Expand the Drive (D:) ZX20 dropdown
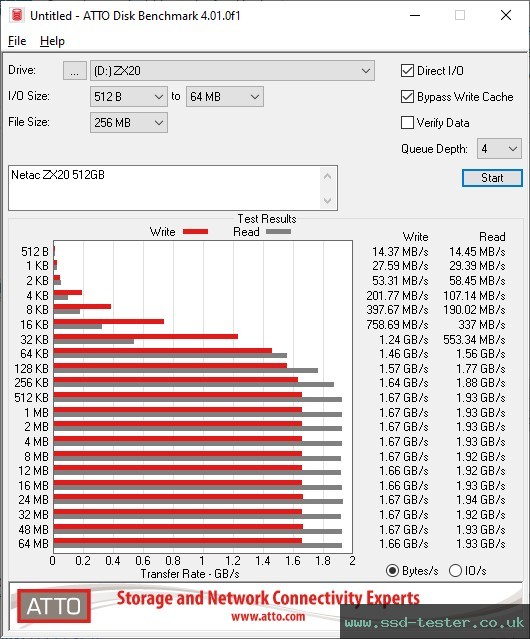Viewport: 530px width, 639px height. tap(232, 71)
